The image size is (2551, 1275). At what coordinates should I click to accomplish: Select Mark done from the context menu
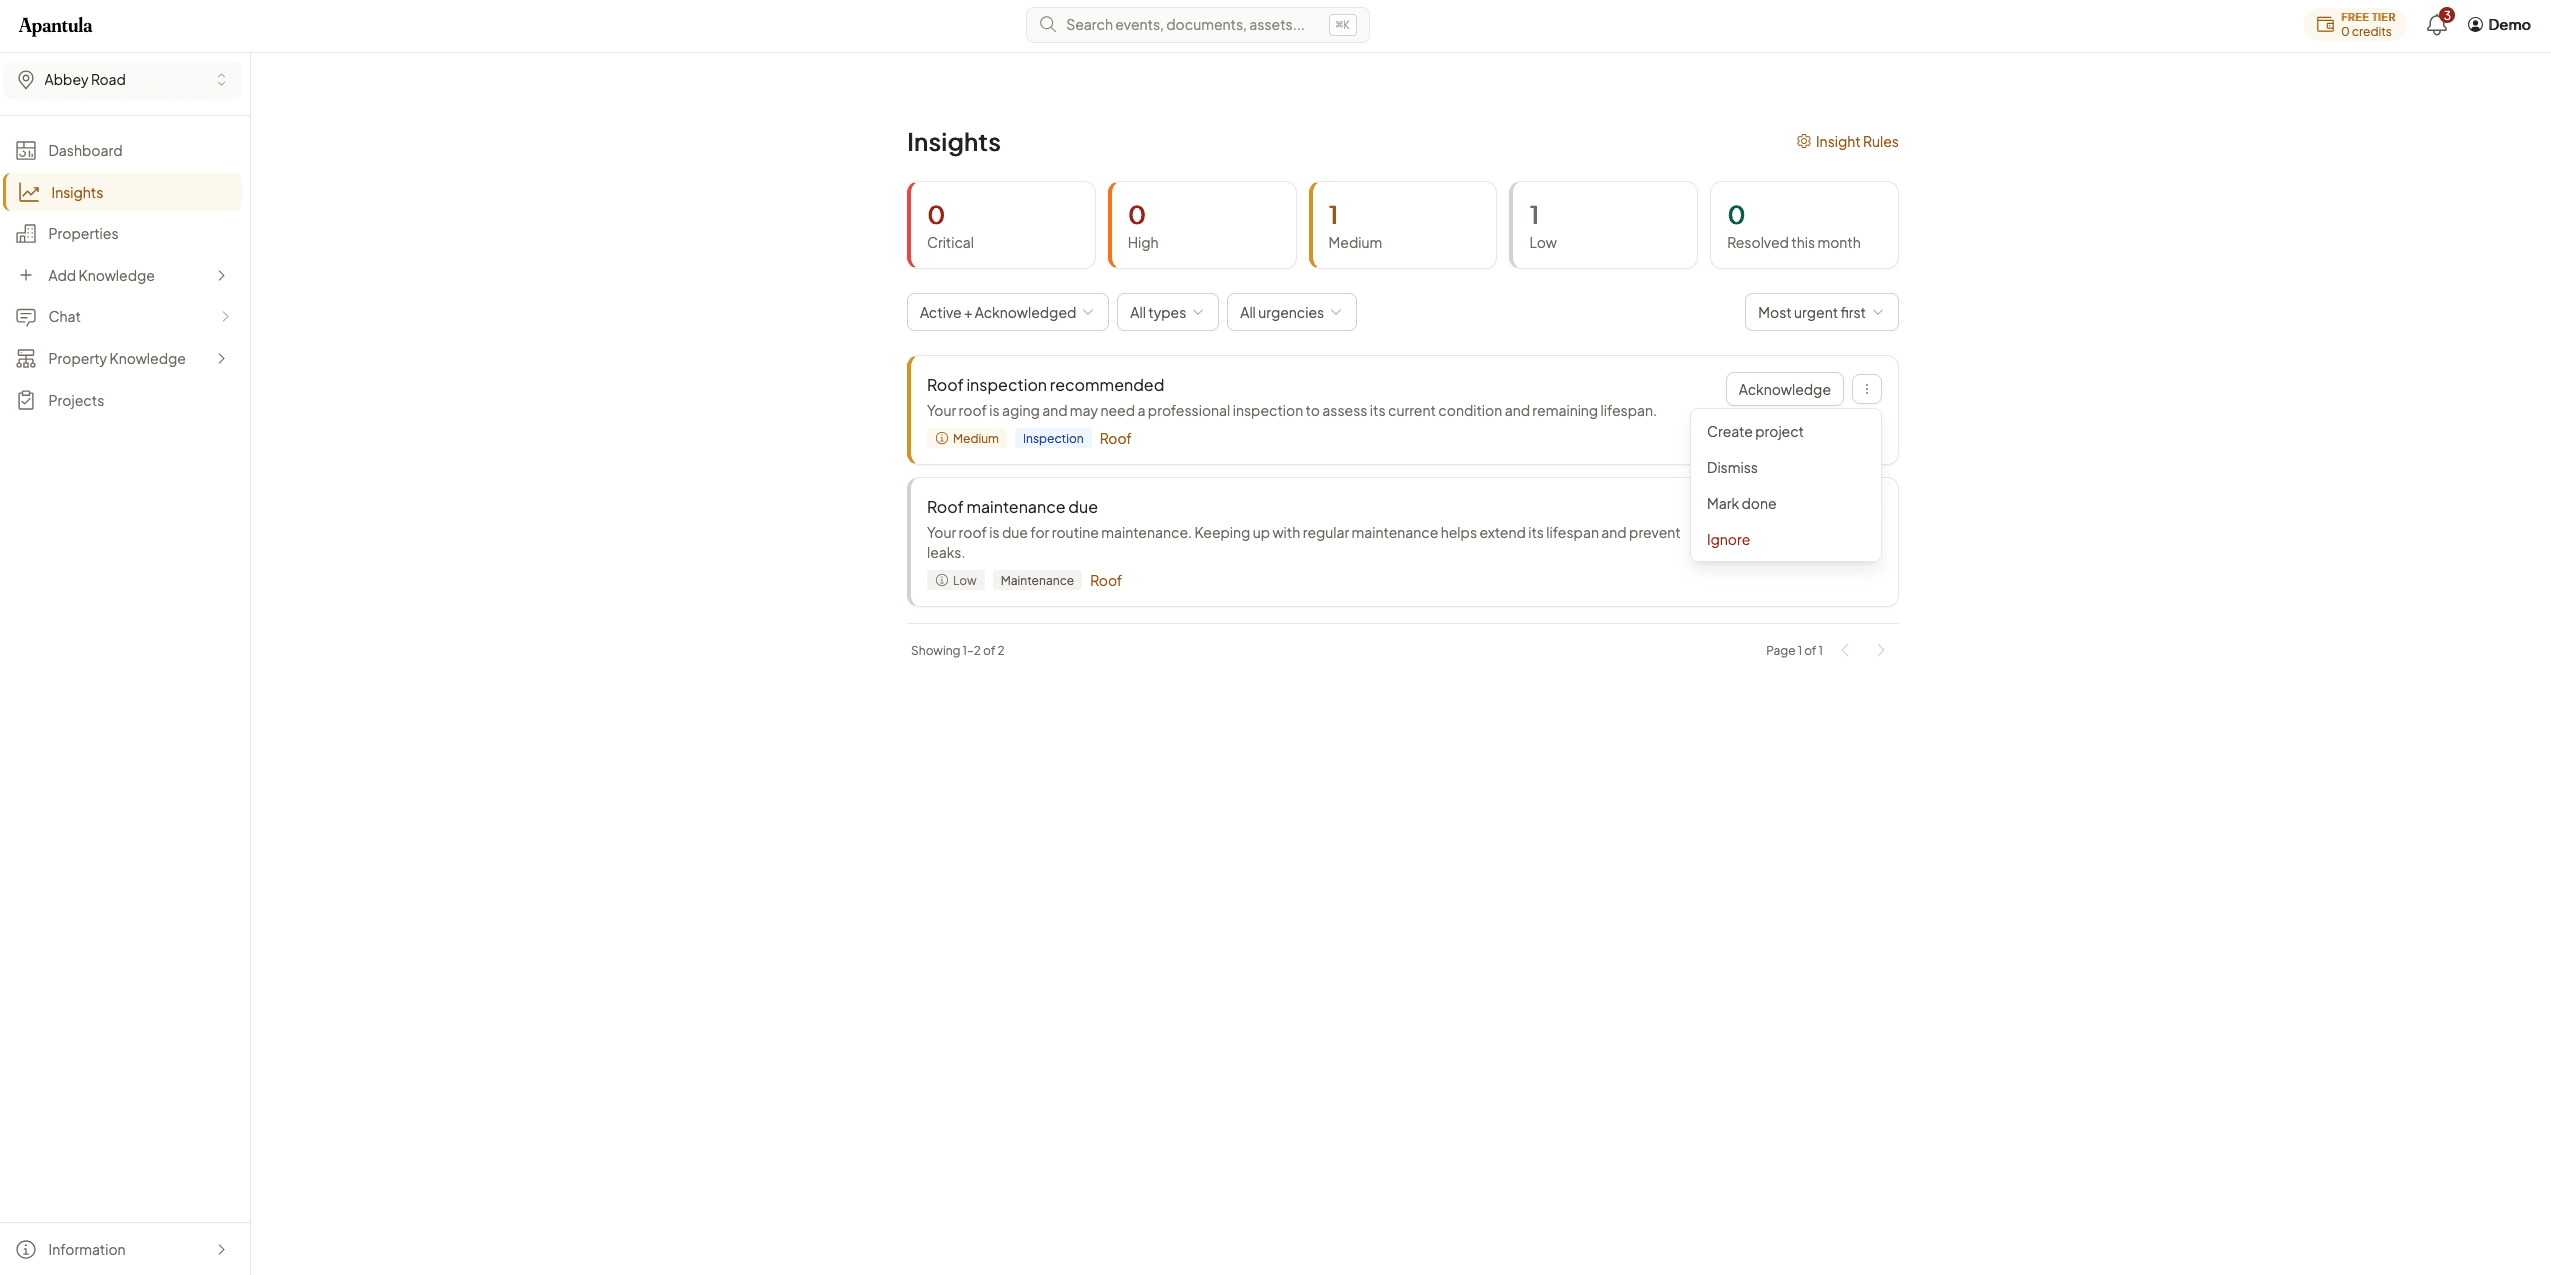click(x=1785, y=504)
